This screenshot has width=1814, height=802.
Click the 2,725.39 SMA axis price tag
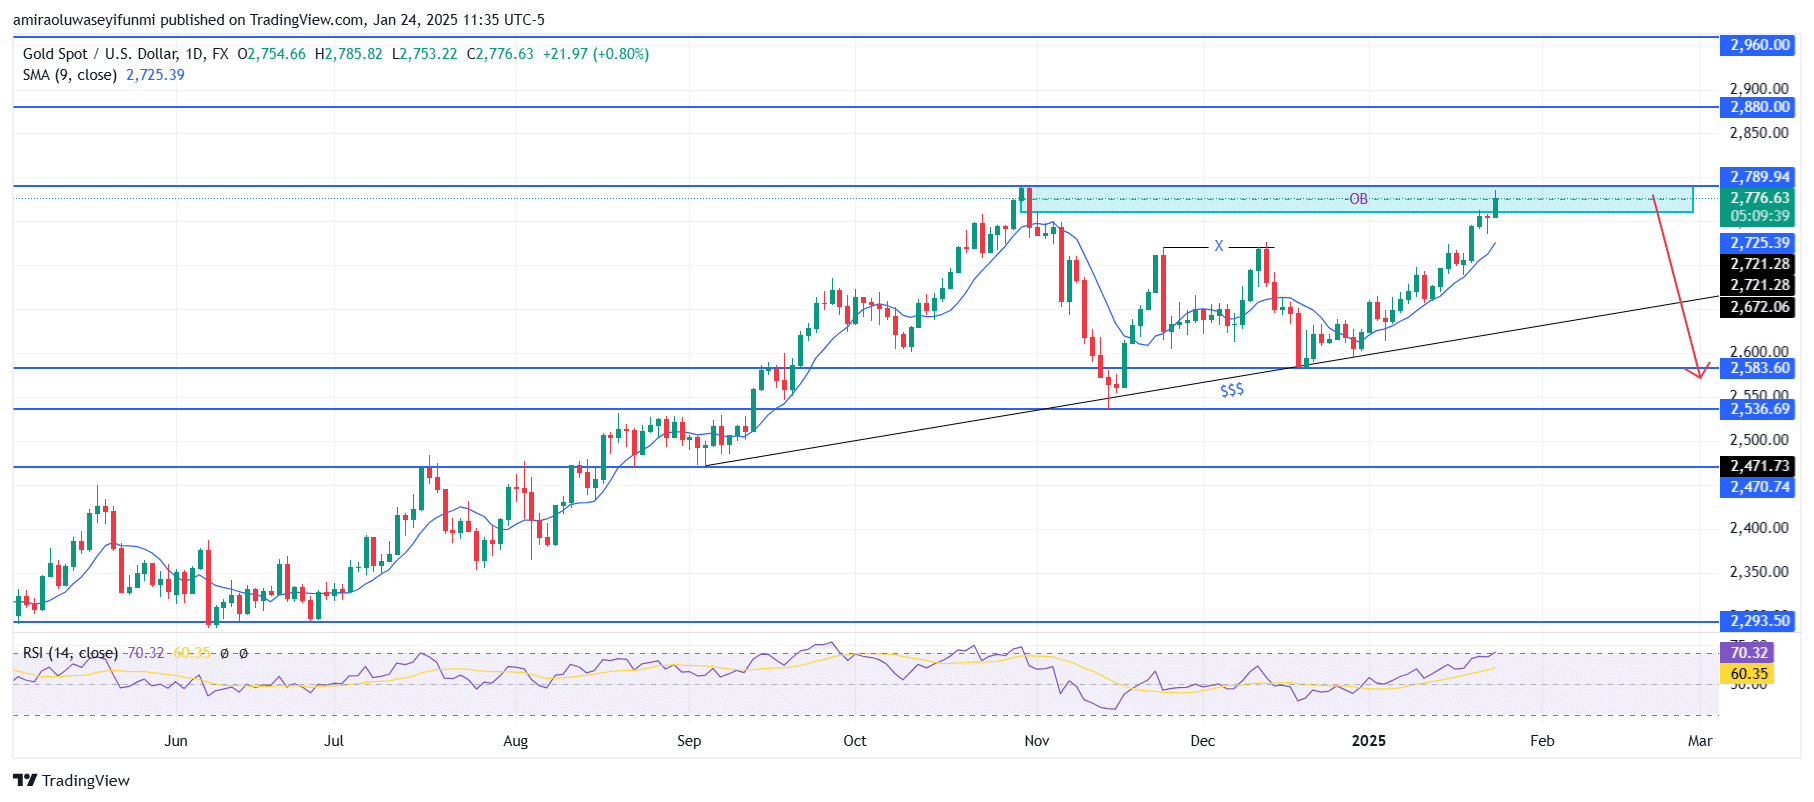[1759, 243]
